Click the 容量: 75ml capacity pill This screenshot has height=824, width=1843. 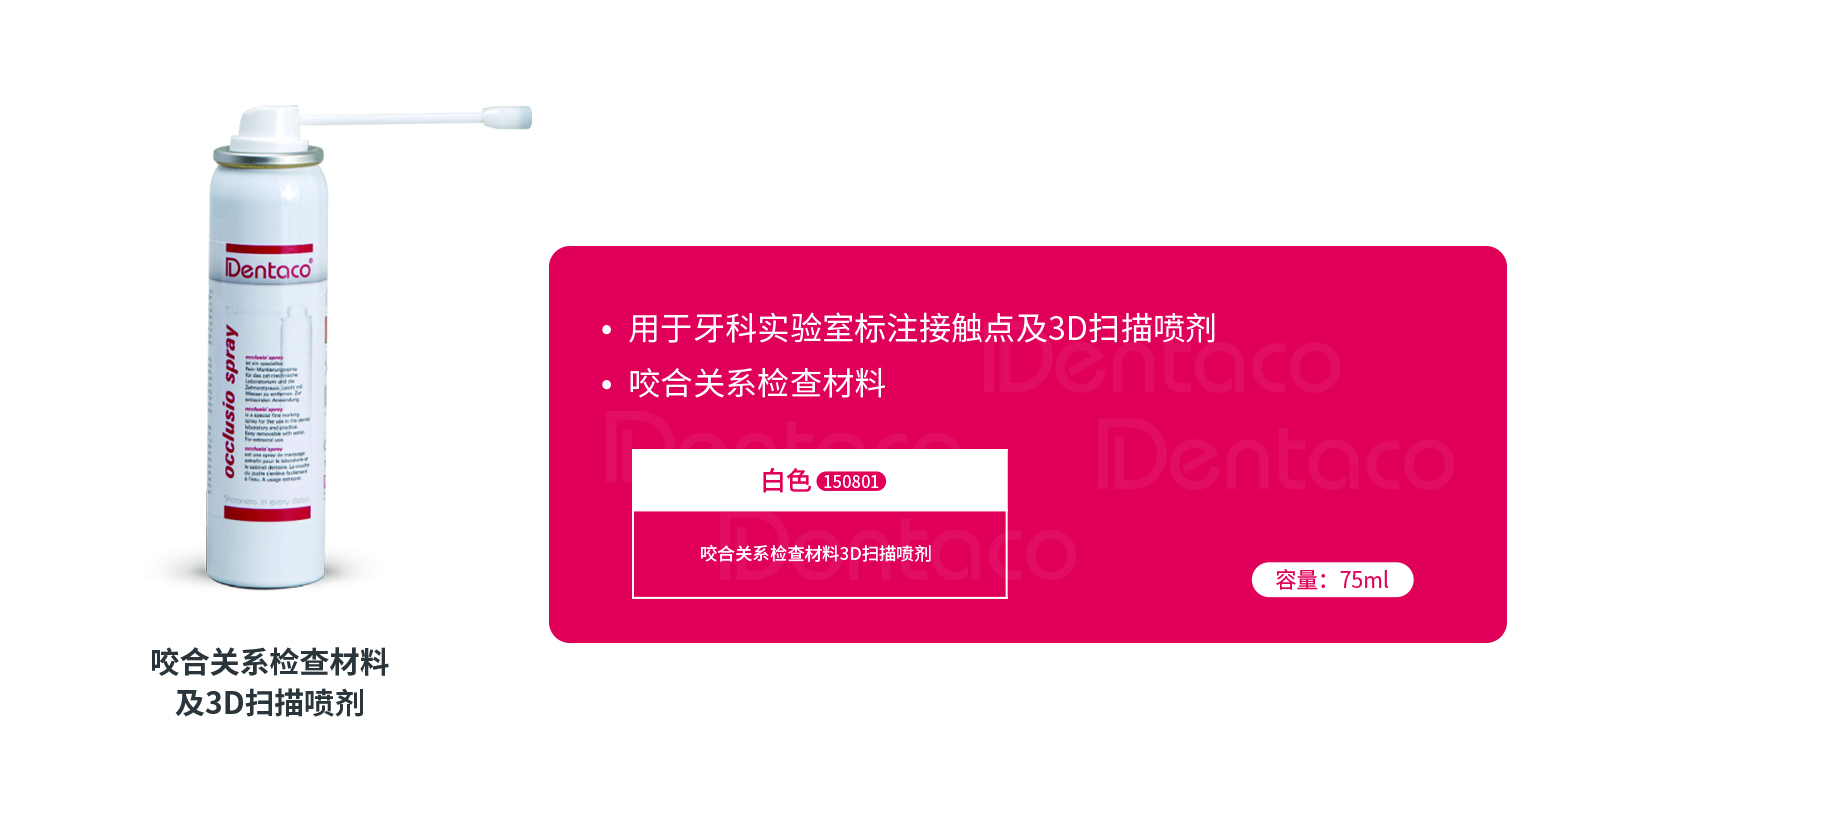(1332, 580)
